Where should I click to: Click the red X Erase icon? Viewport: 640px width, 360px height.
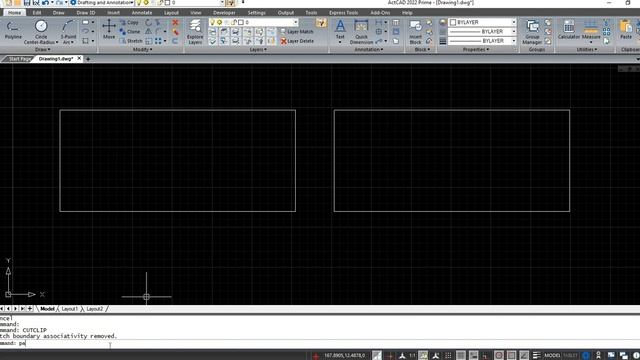176,22
